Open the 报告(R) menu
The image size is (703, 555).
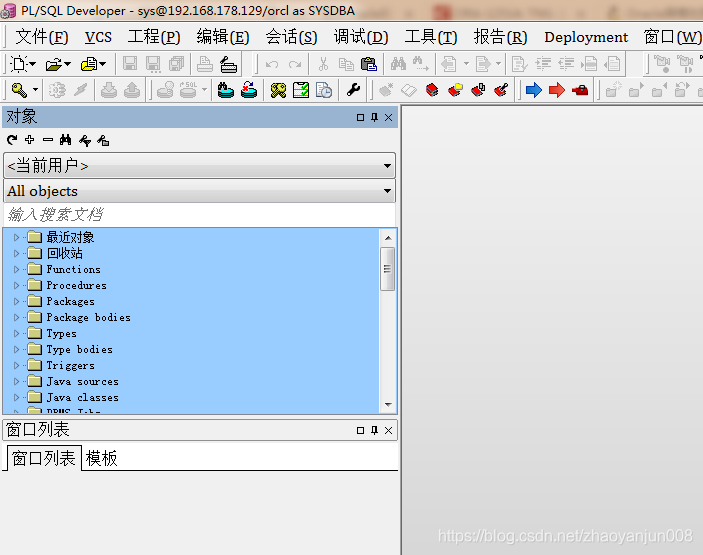coord(500,37)
